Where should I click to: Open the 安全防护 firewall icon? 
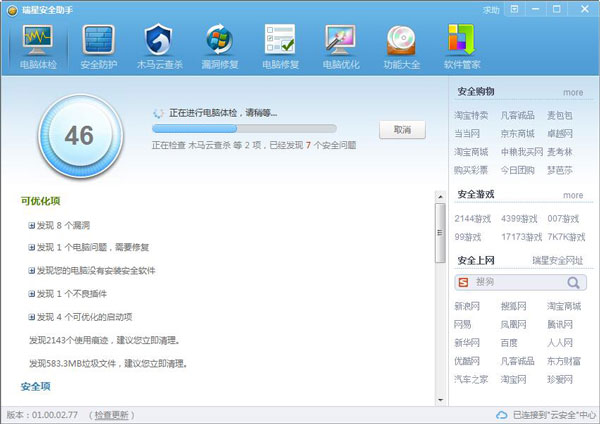[x=98, y=40]
